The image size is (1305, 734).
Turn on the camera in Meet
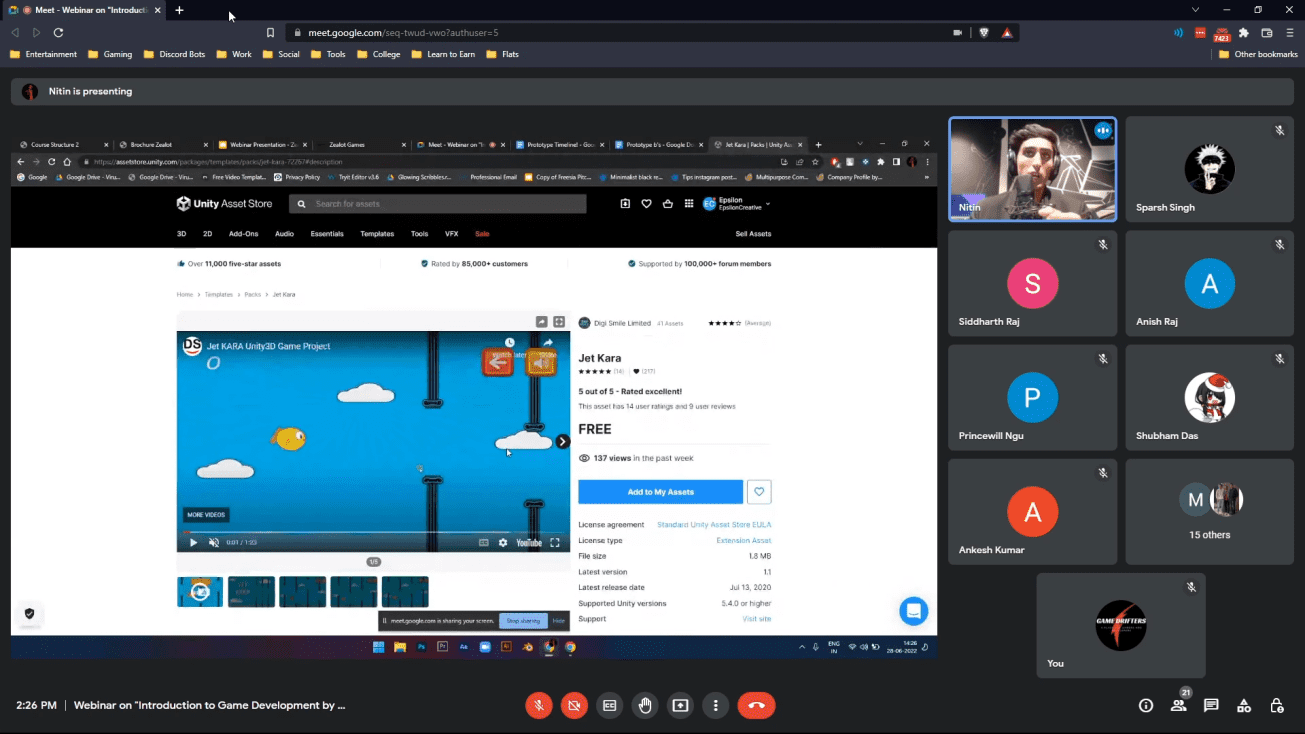(574, 705)
